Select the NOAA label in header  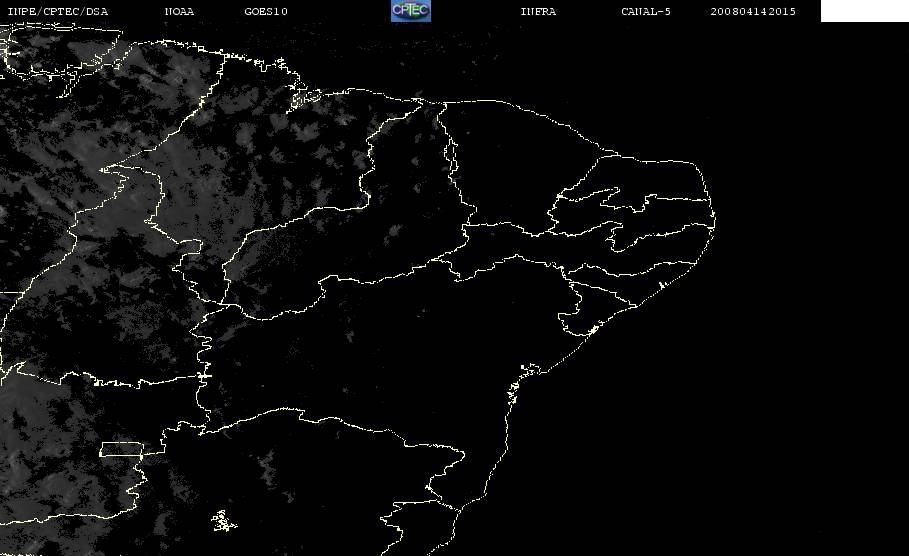coord(179,12)
